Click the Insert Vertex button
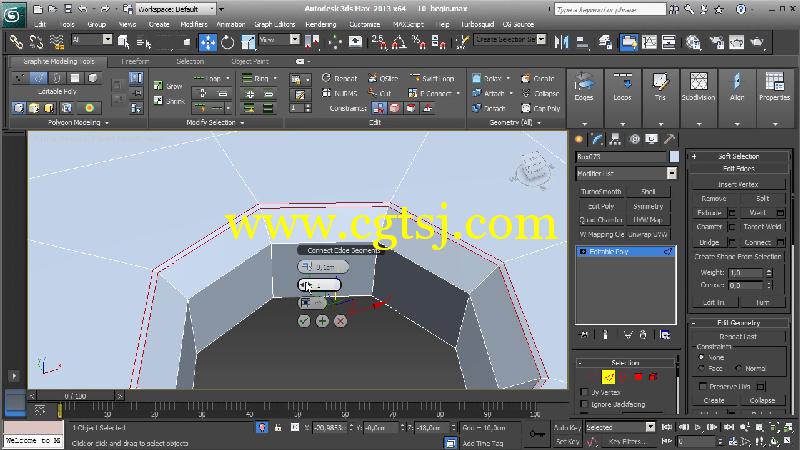The image size is (800, 450). tap(738, 184)
